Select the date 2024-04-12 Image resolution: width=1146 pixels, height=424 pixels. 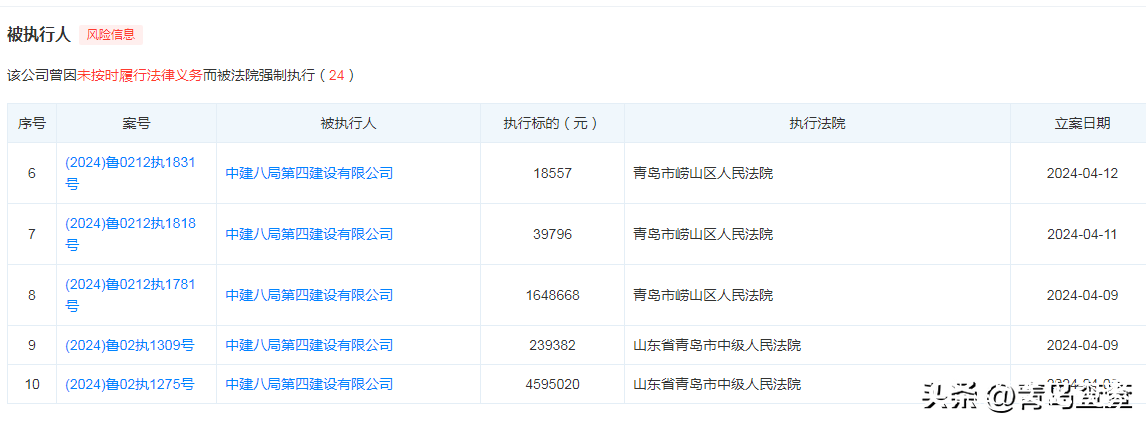[1082, 173]
